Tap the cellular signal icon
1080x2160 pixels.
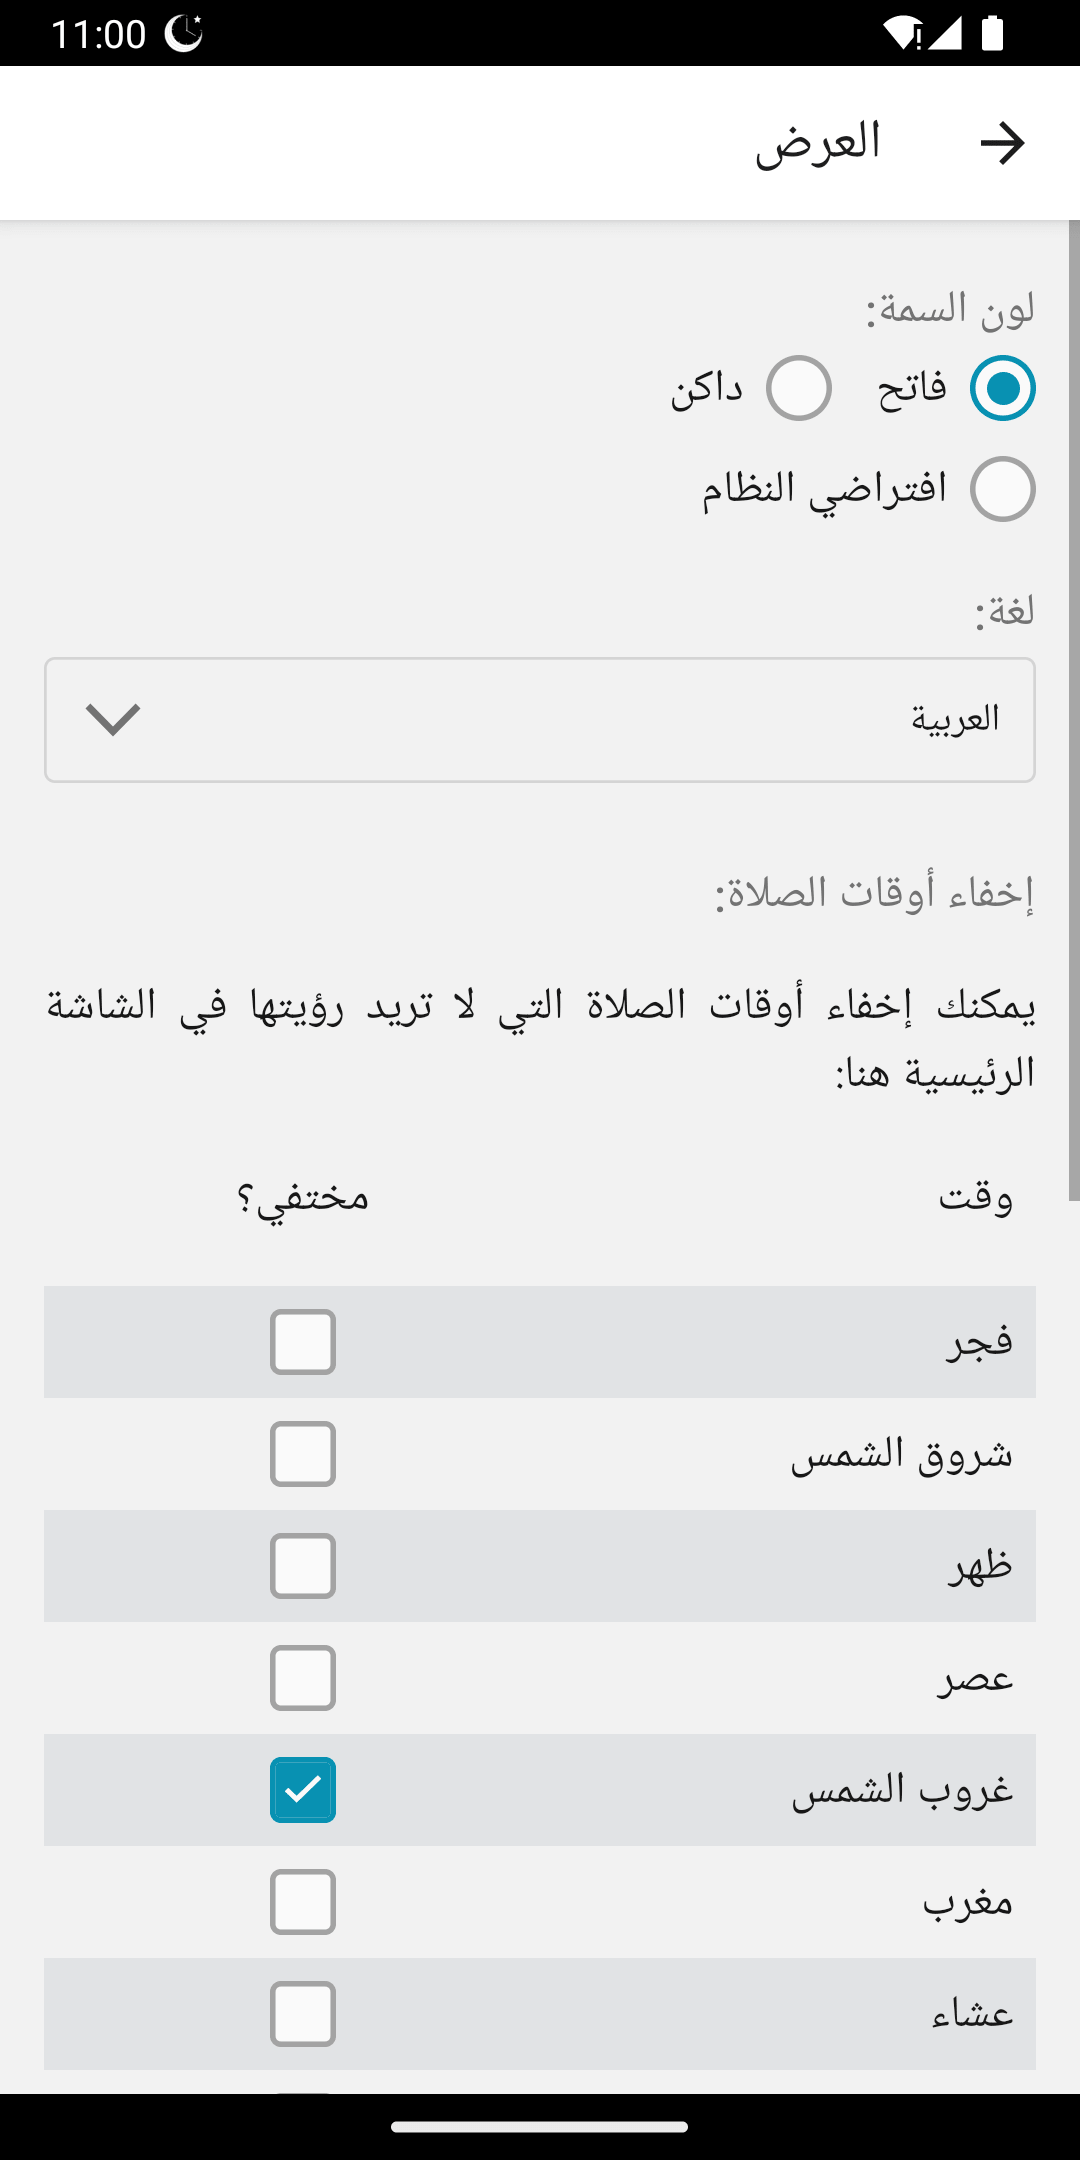(x=945, y=33)
